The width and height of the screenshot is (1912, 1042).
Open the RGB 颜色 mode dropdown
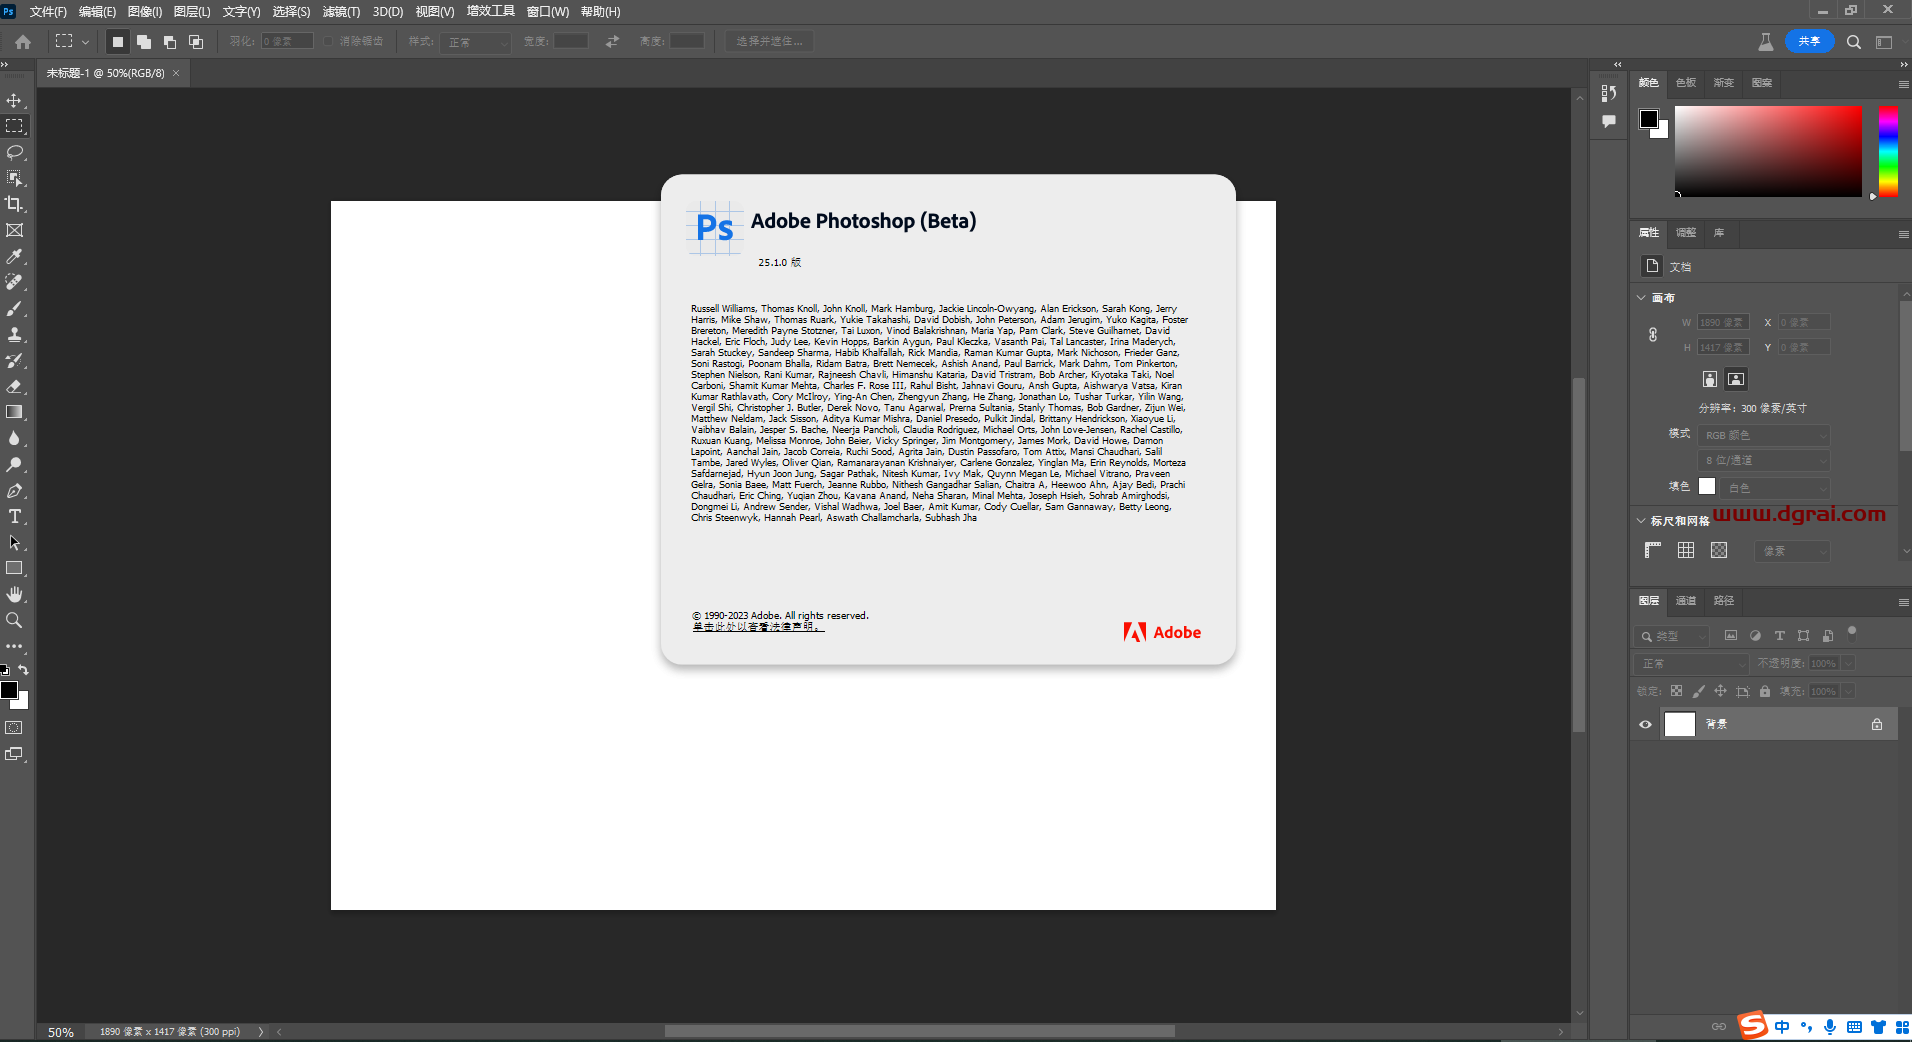pos(1764,435)
